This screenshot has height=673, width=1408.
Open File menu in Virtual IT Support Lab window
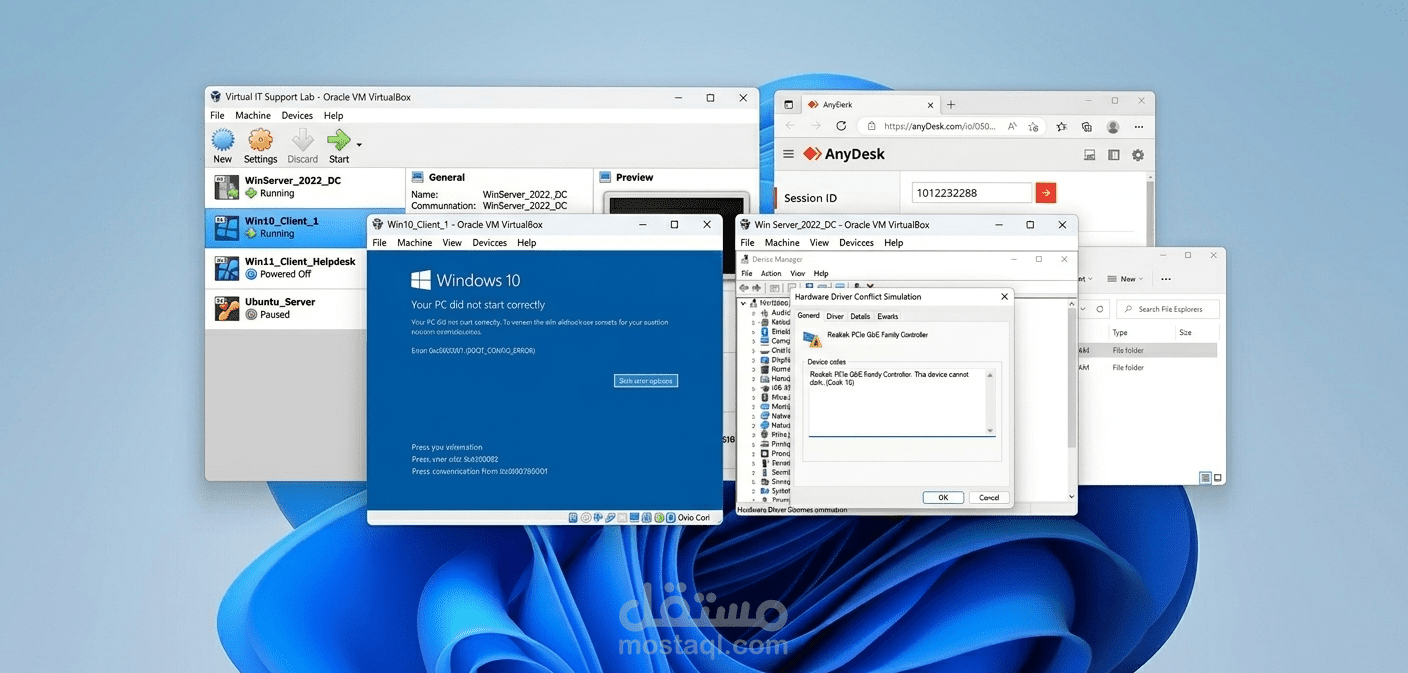217,116
